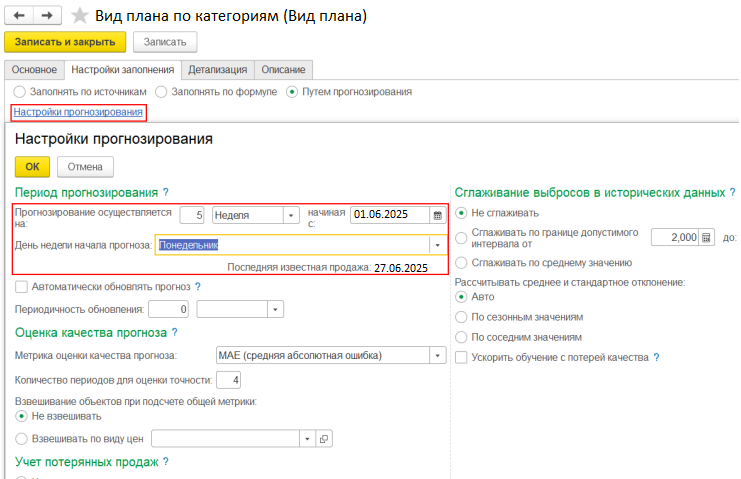Switch to the Описание tab

coord(284,70)
